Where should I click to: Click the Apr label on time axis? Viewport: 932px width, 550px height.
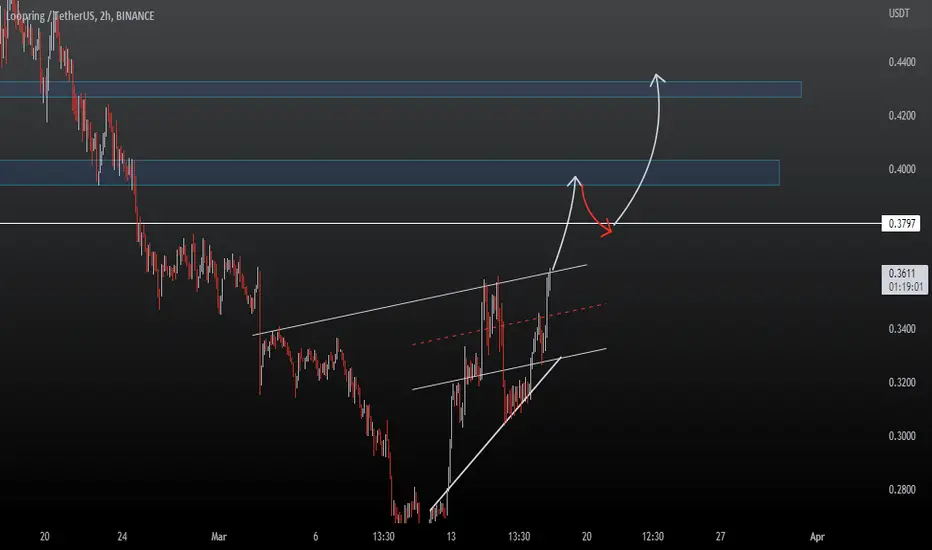tap(817, 536)
